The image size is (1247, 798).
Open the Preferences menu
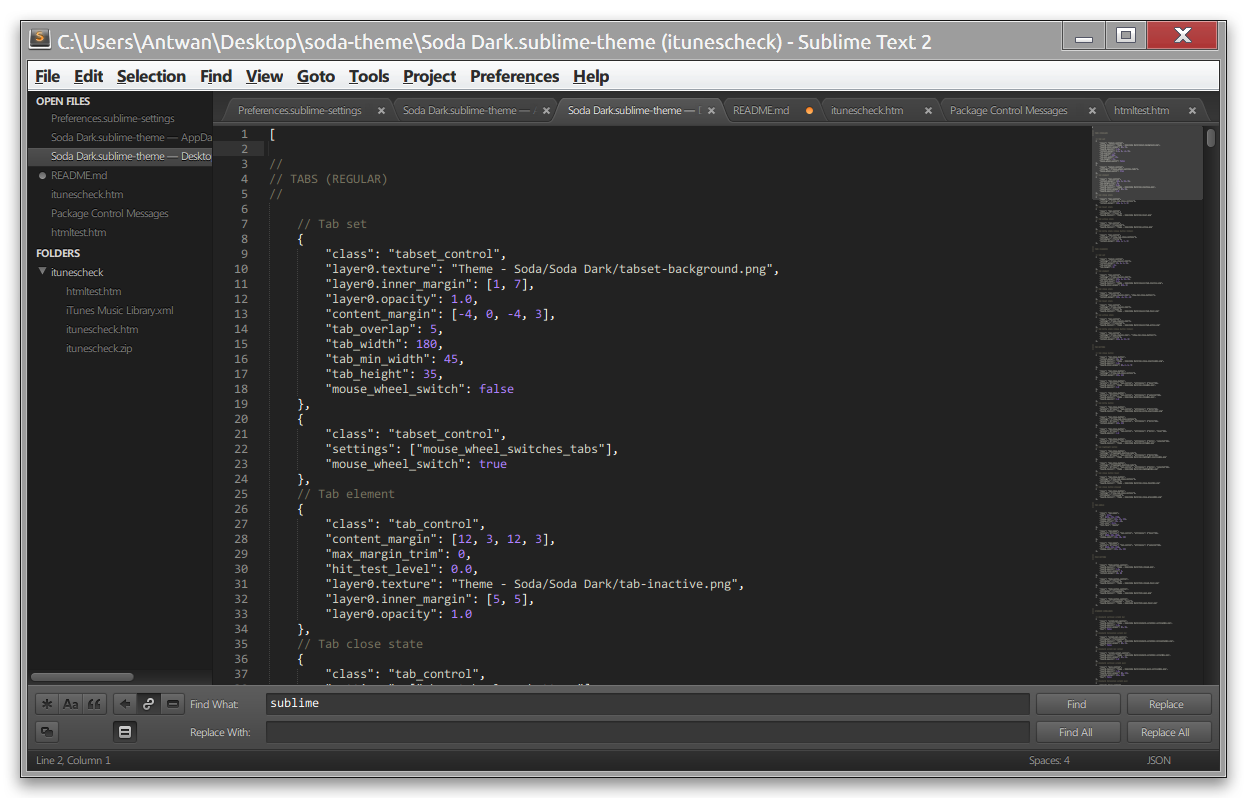pyautogui.click(x=514, y=76)
